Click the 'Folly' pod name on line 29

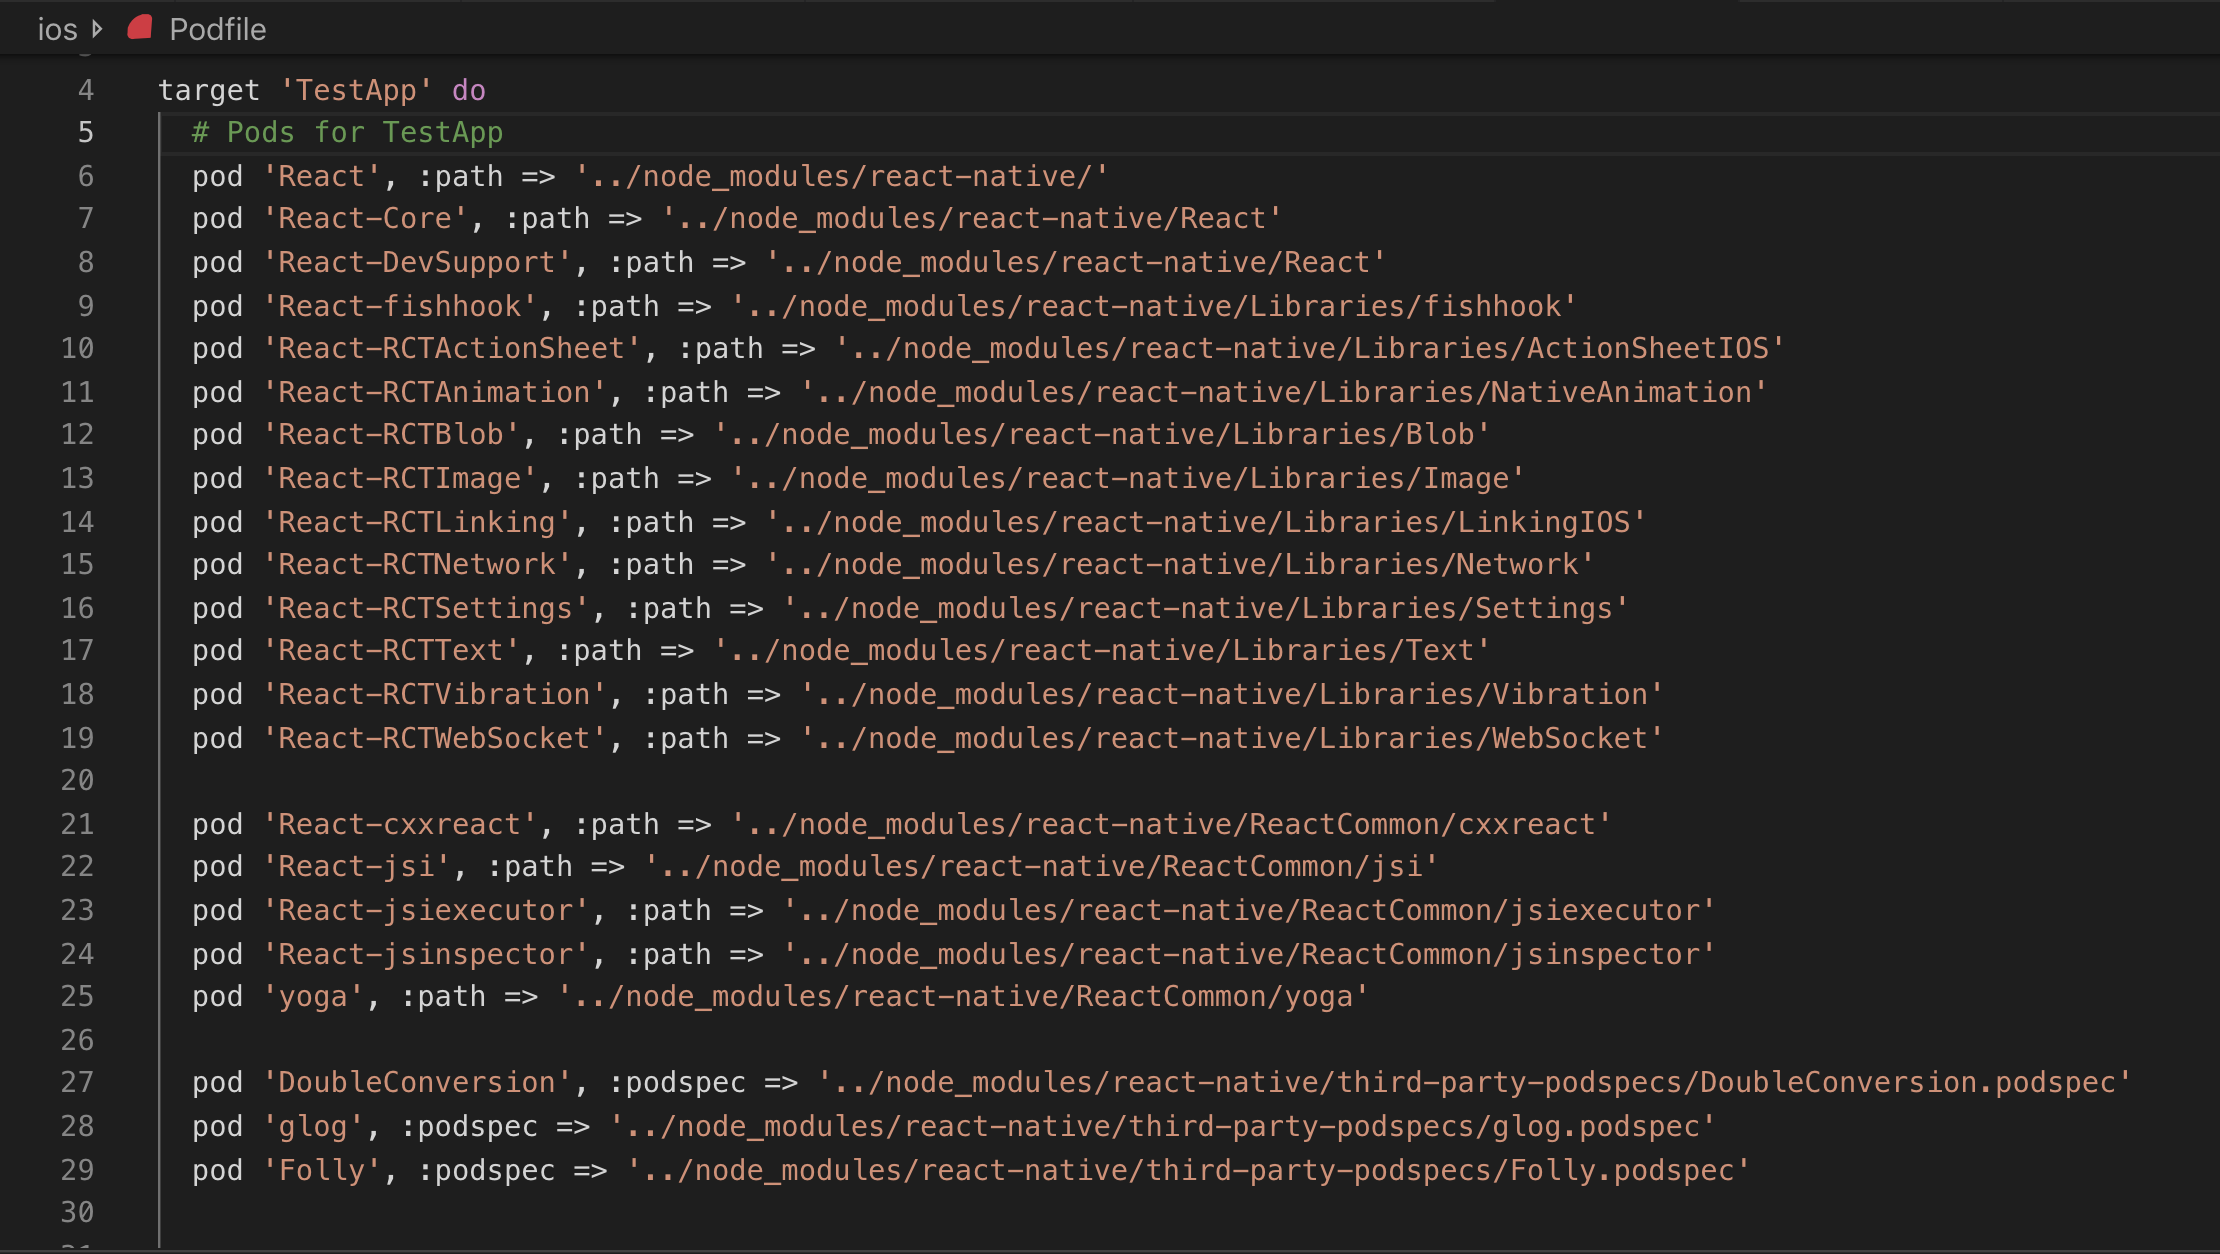click(x=323, y=1169)
